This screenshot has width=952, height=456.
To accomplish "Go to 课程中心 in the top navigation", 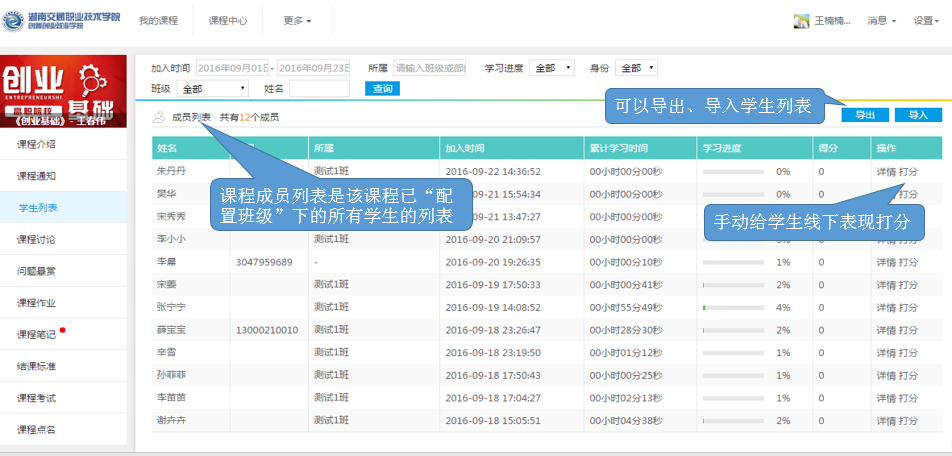I will 227,21.
